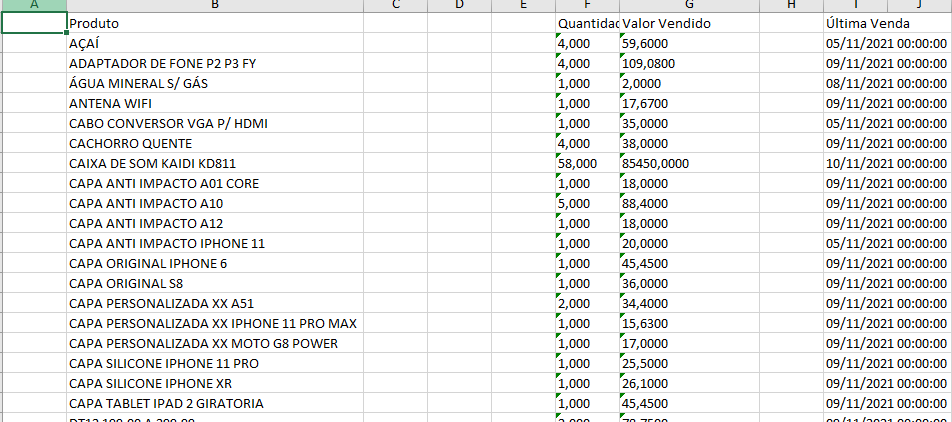
Task: Click the value 38,0000 for CACHORRO QUENTE
Action: point(690,143)
